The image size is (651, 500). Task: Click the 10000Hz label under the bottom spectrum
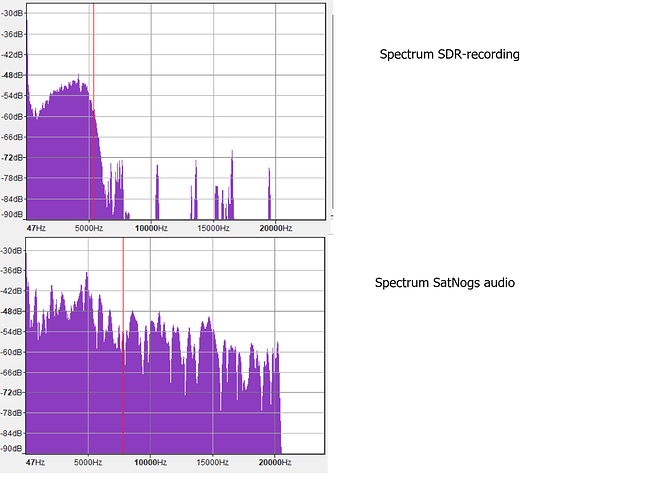coord(150,462)
